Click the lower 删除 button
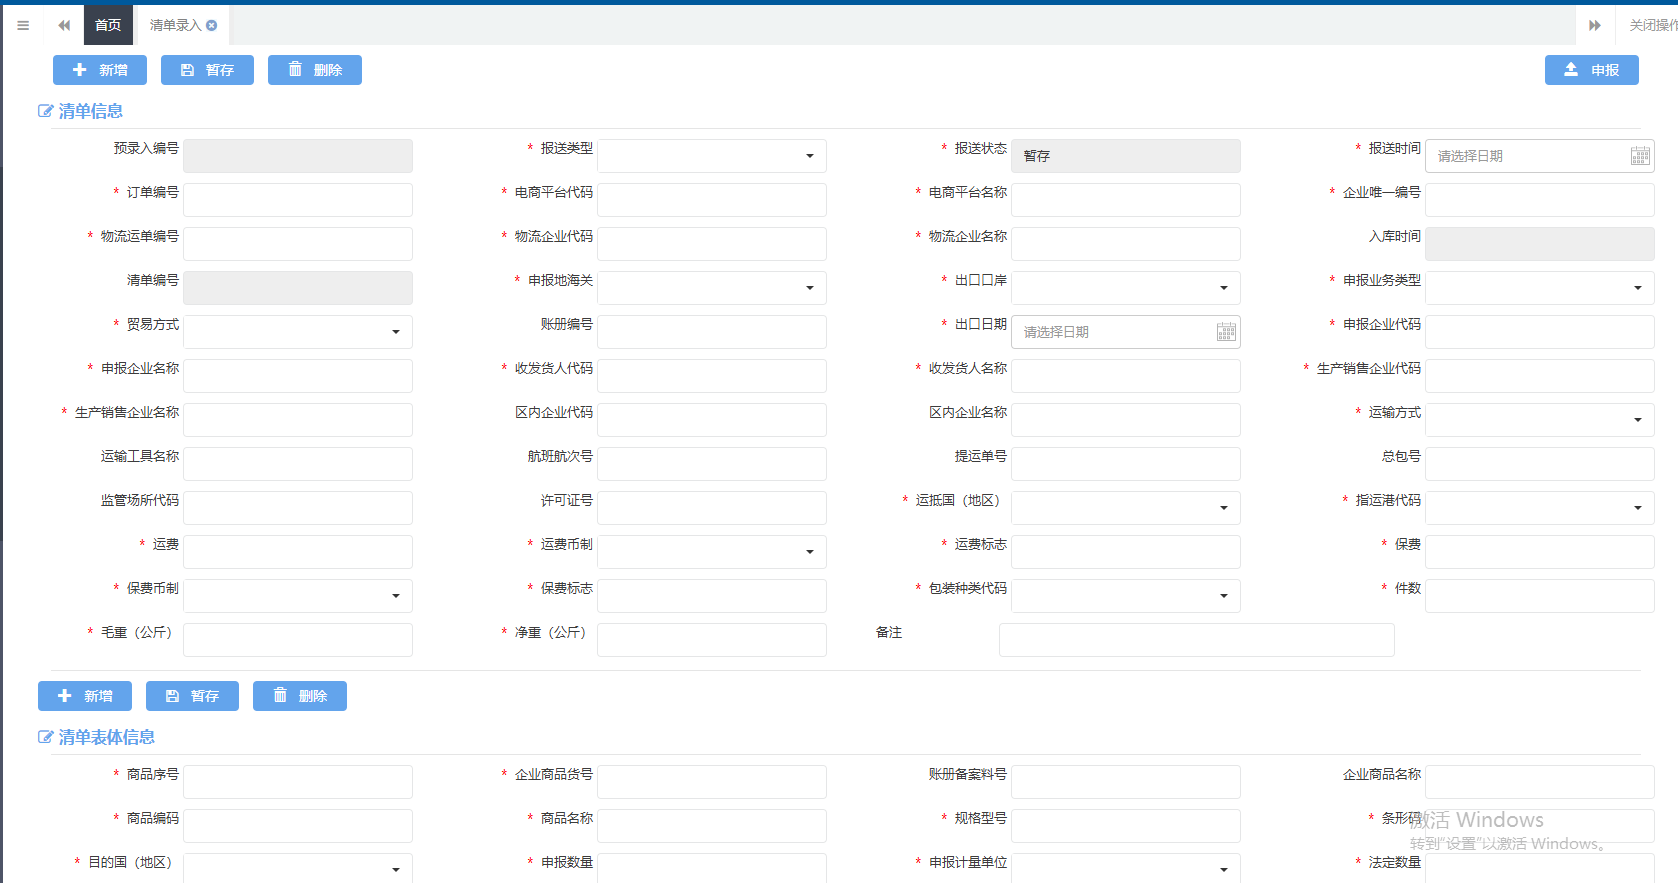The width and height of the screenshot is (1678, 883). tap(300, 696)
